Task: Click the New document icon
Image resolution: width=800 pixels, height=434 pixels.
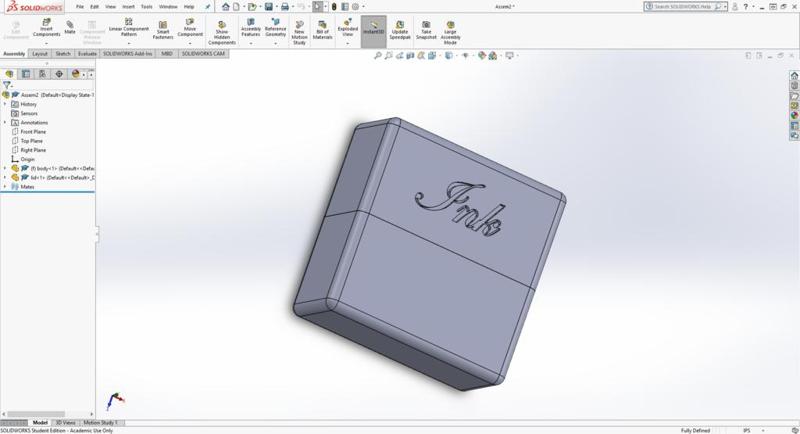Action: click(x=236, y=7)
